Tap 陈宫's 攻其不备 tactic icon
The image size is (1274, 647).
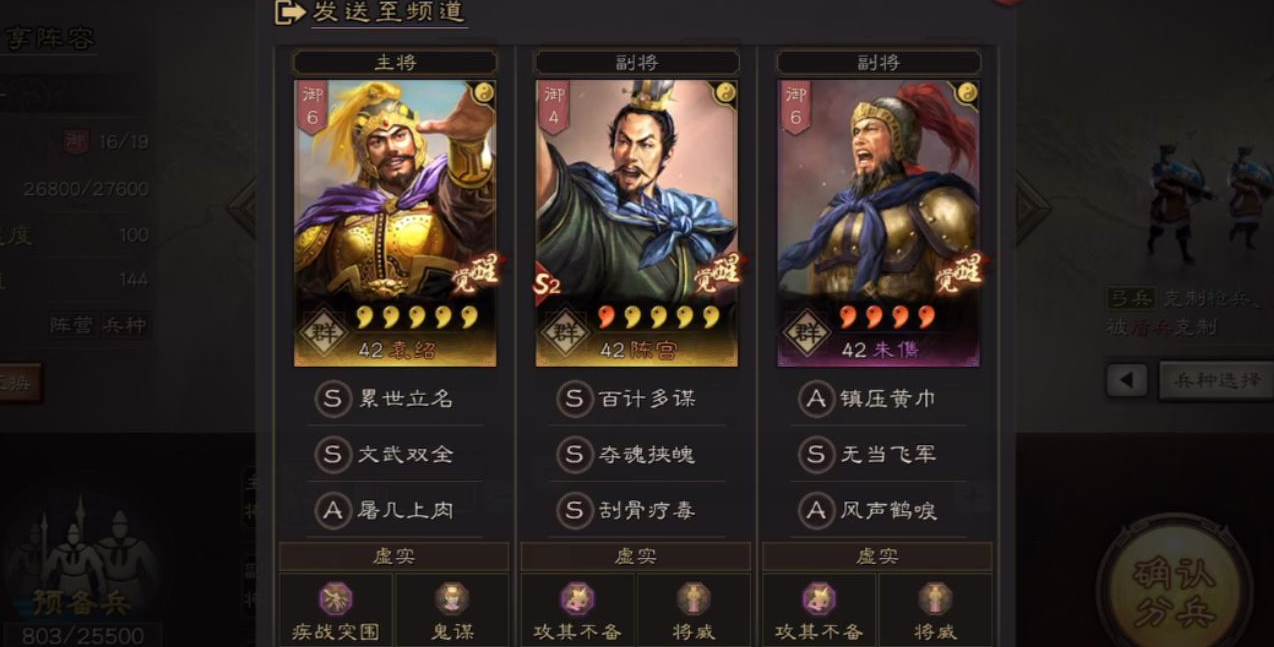coord(577,599)
